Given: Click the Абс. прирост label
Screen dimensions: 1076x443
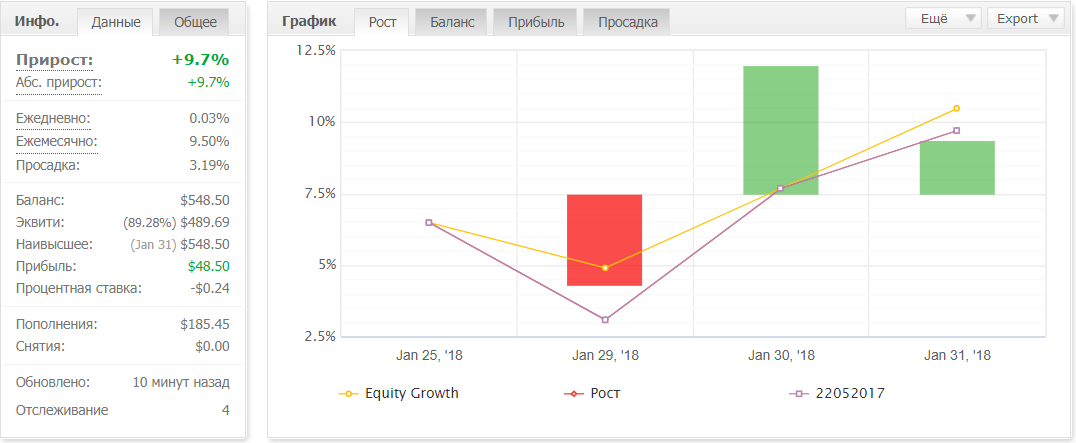Looking at the screenshot, I should tap(59, 84).
